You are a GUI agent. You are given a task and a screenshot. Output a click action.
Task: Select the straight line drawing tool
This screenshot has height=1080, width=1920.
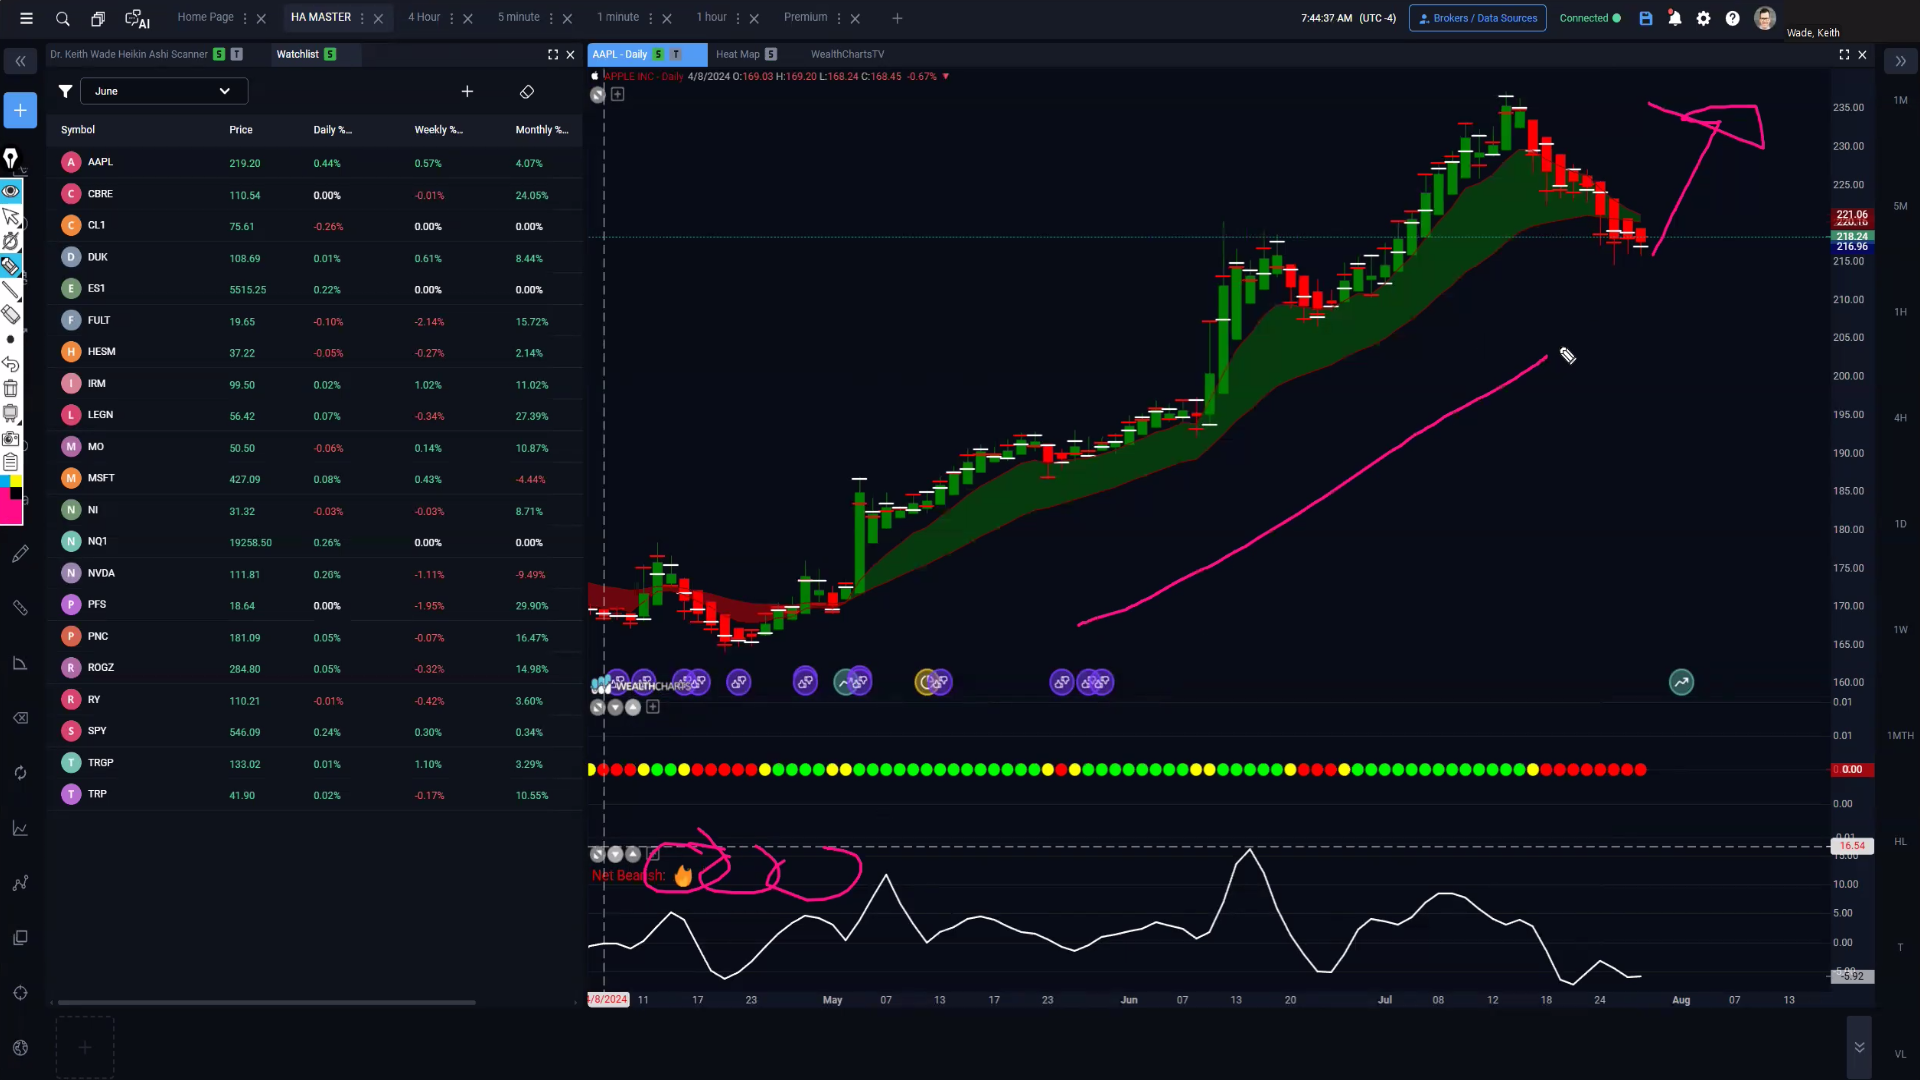(x=11, y=290)
